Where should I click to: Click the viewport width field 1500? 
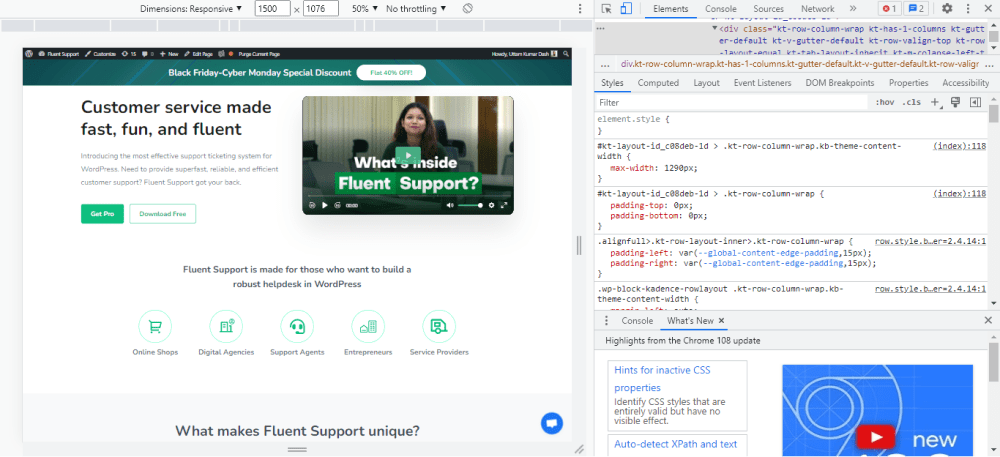pos(272,9)
